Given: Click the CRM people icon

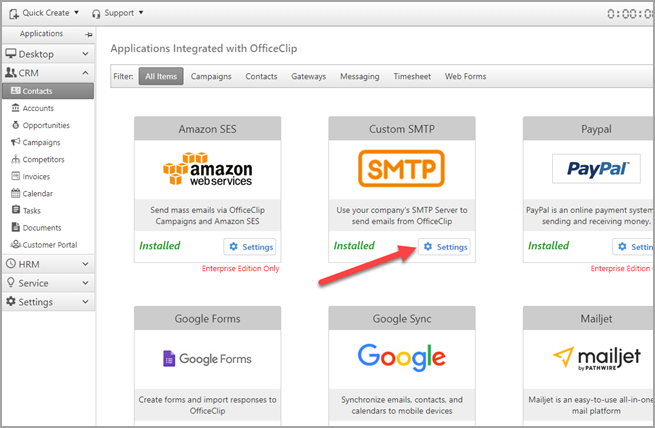Looking at the screenshot, I should click(x=10, y=73).
